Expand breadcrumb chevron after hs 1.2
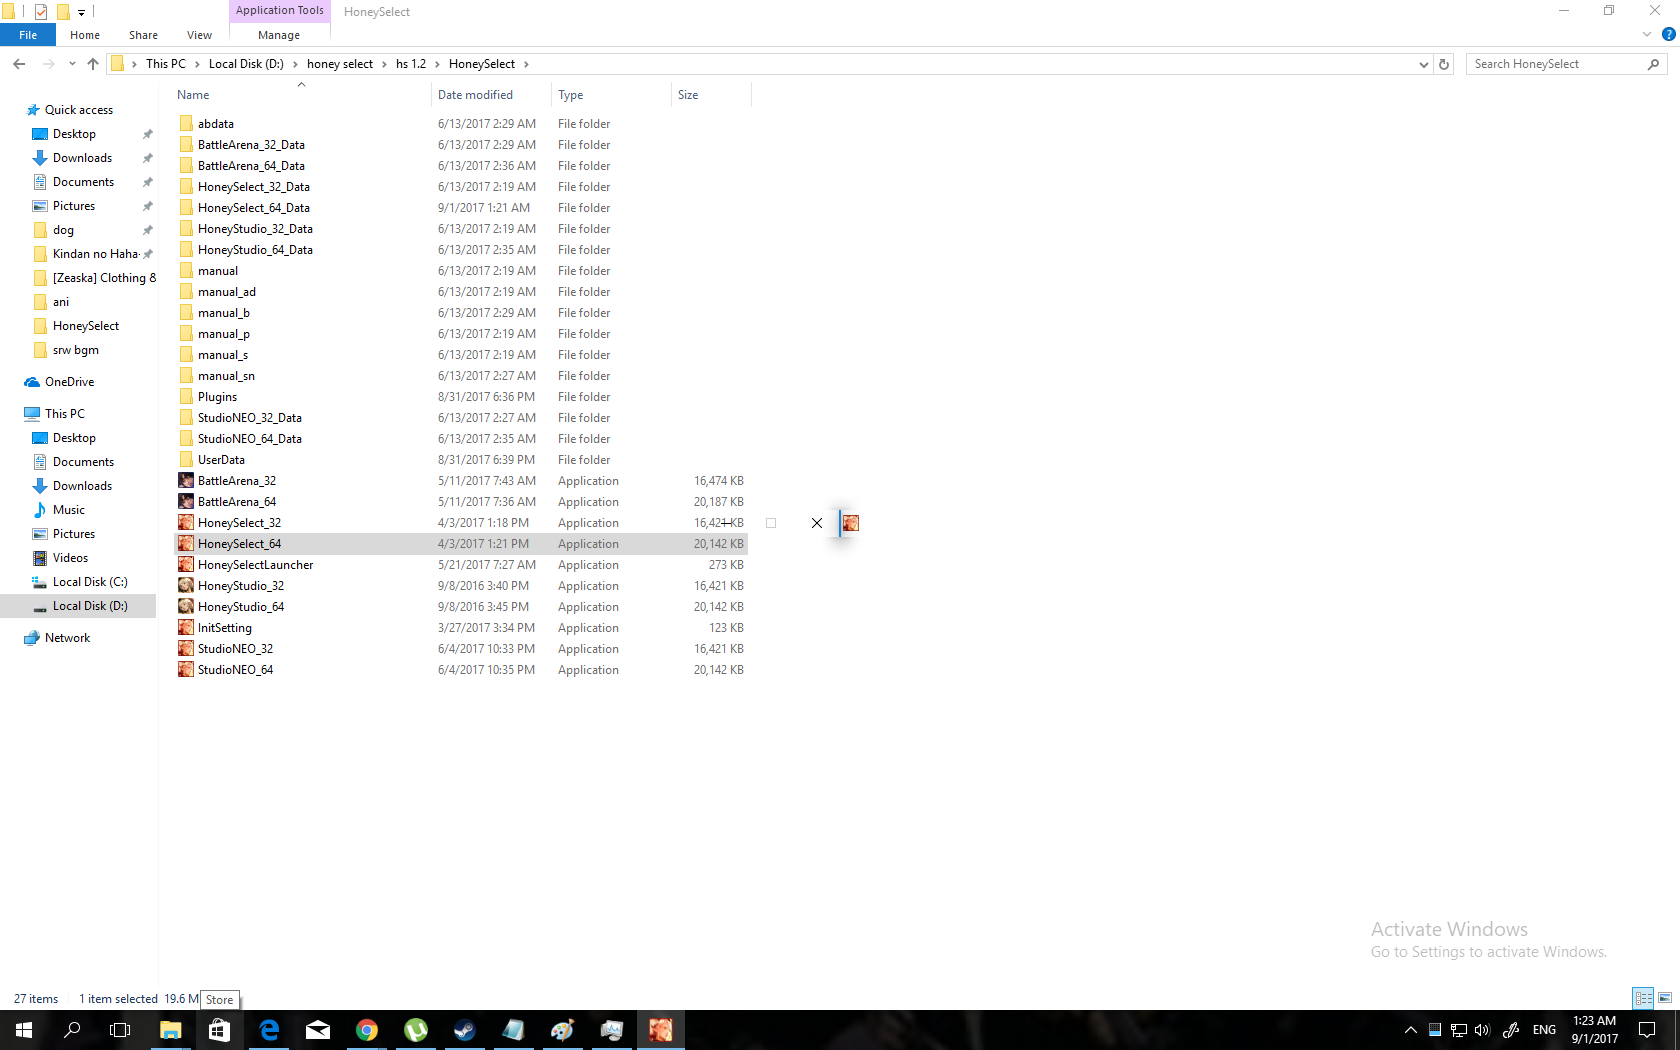The width and height of the screenshot is (1680, 1050). pos(437,64)
